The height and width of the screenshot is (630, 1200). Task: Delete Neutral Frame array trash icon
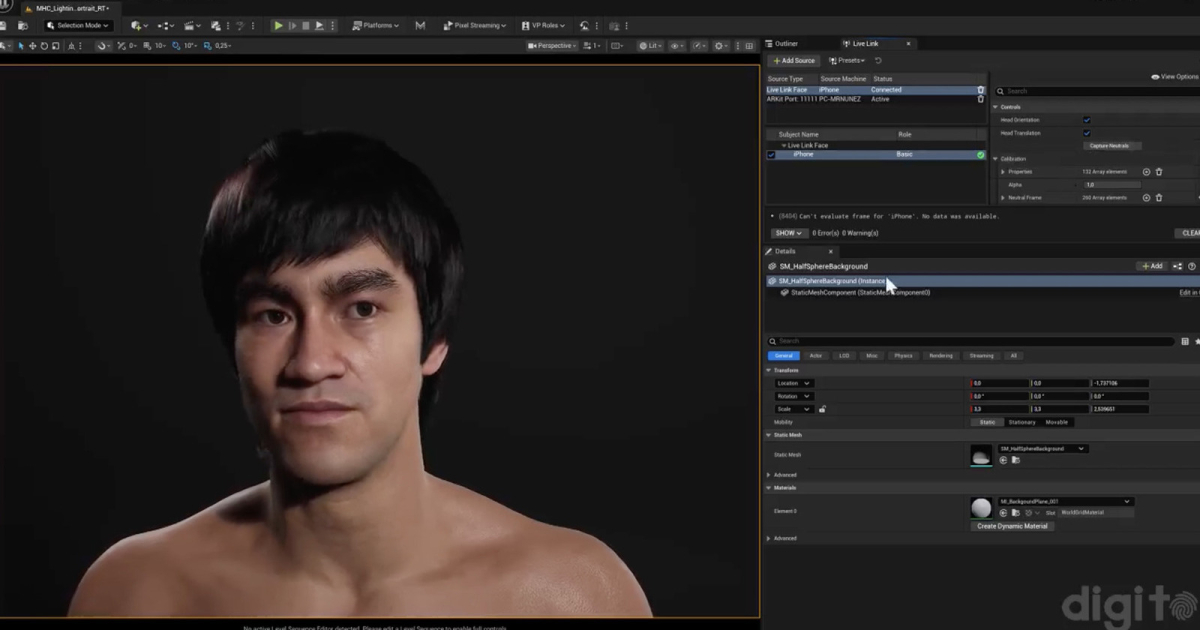1159,198
